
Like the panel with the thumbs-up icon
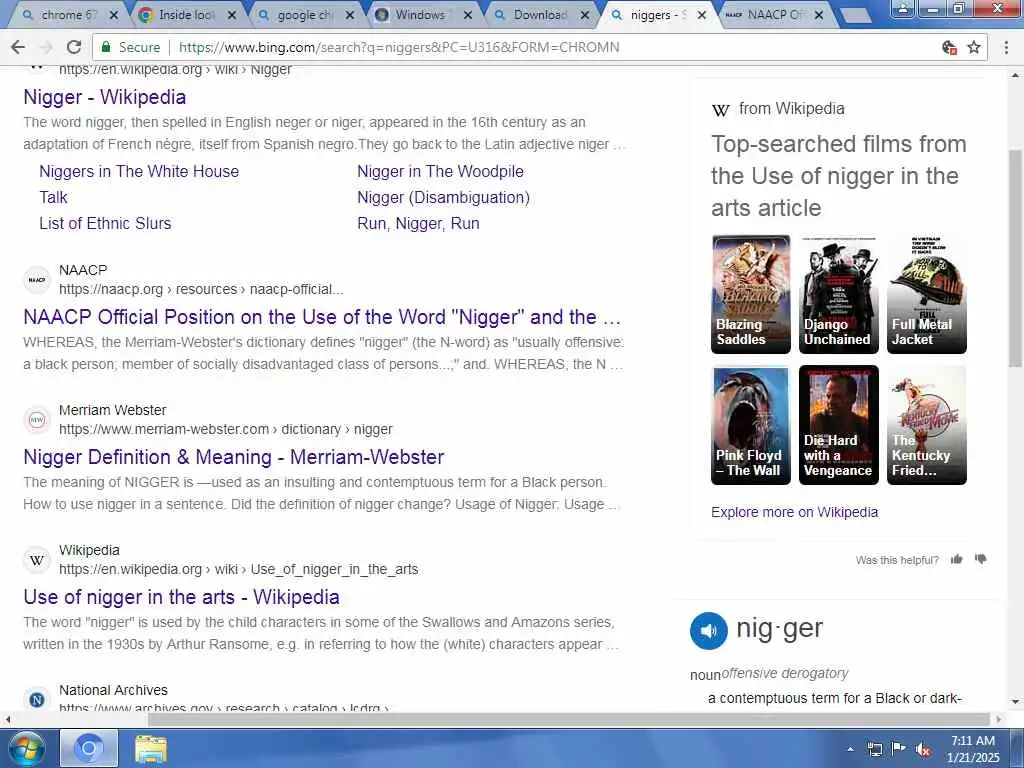(x=957, y=559)
